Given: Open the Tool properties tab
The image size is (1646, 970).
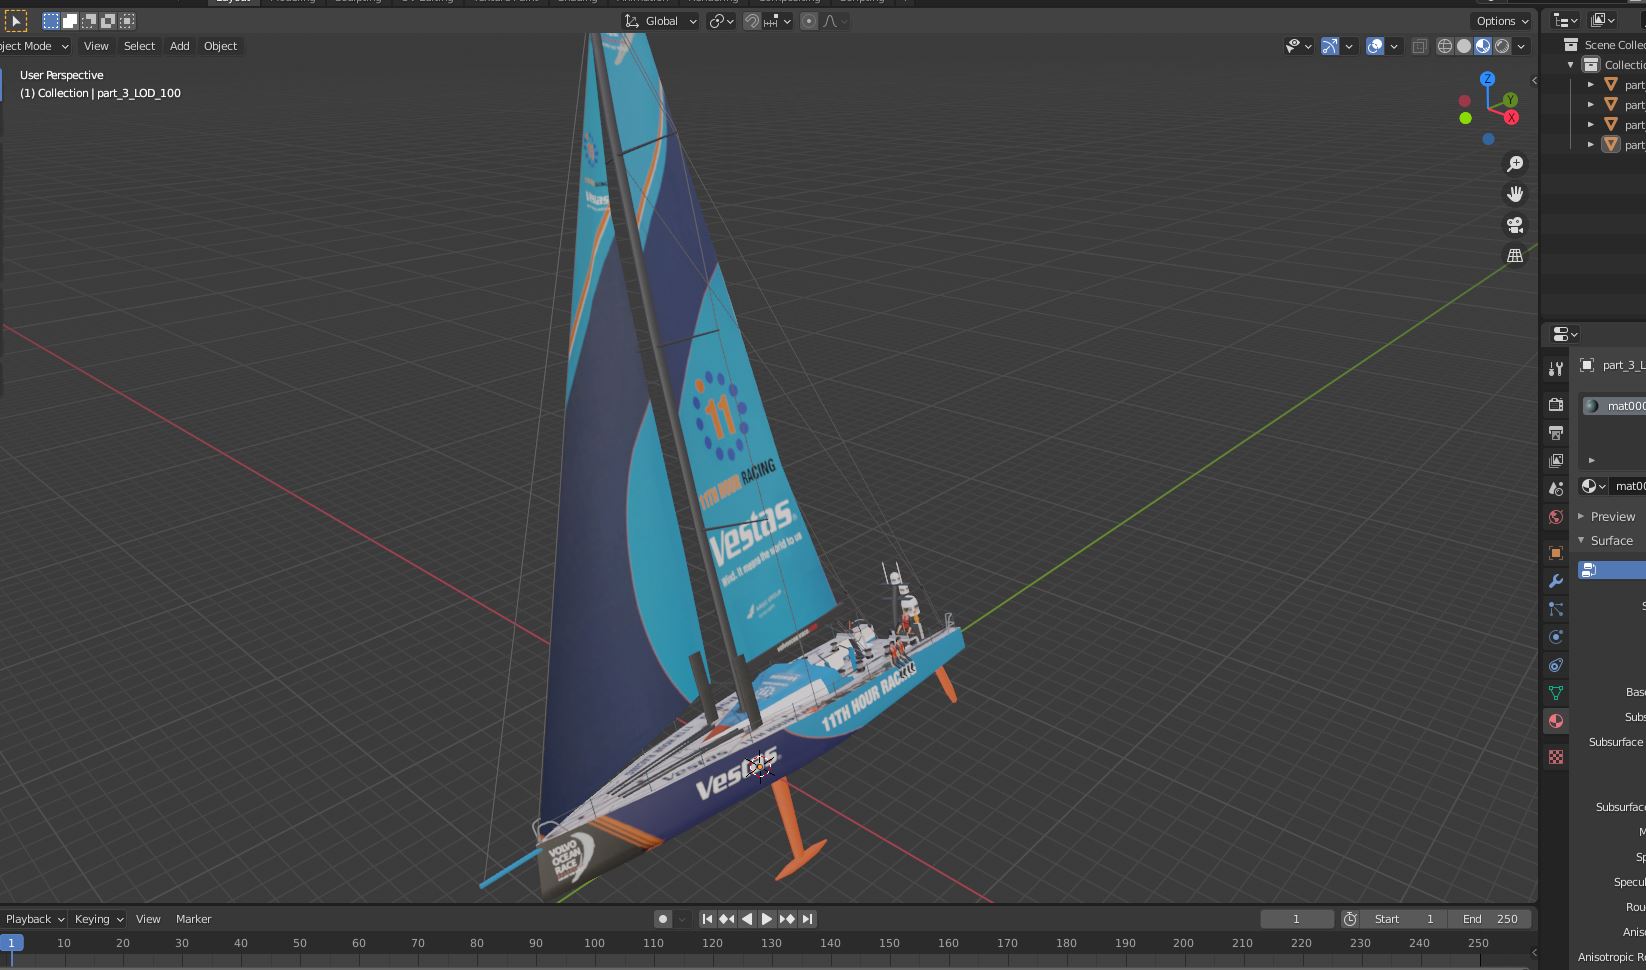Looking at the screenshot, I should point(1556,369).
